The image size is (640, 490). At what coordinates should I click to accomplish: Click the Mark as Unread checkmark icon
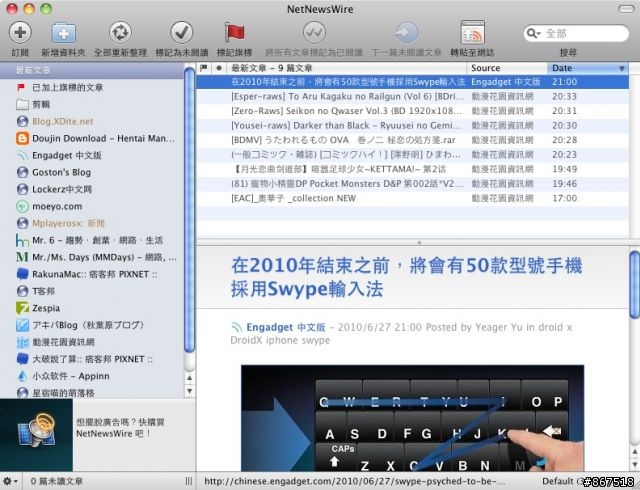coord(182,33)
